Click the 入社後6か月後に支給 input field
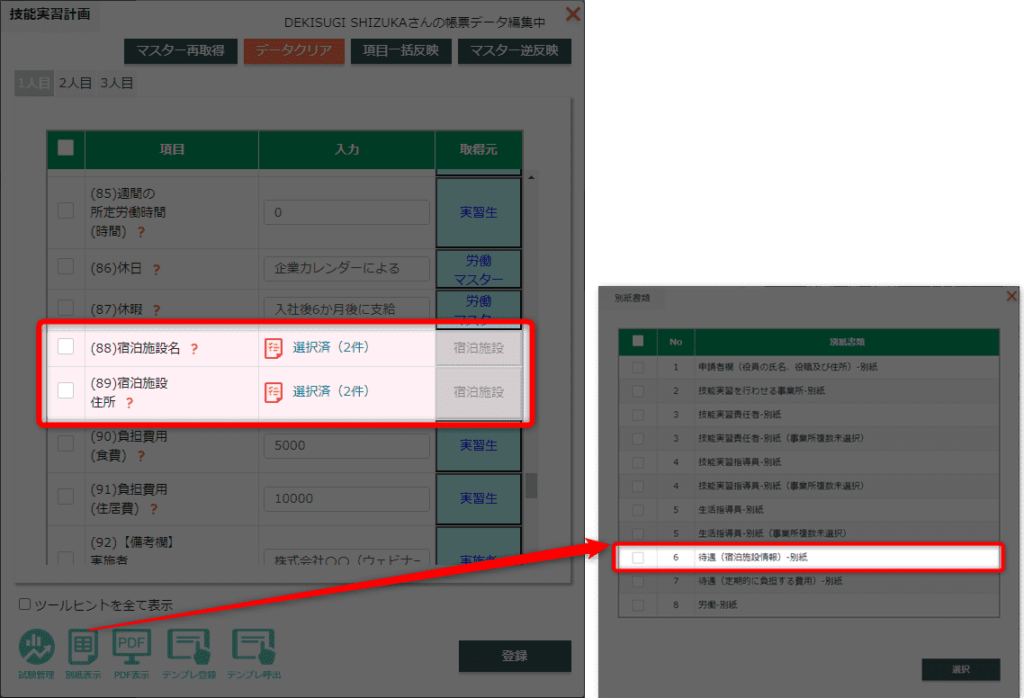Screen dimensions: 1024x698 [347, 309]
